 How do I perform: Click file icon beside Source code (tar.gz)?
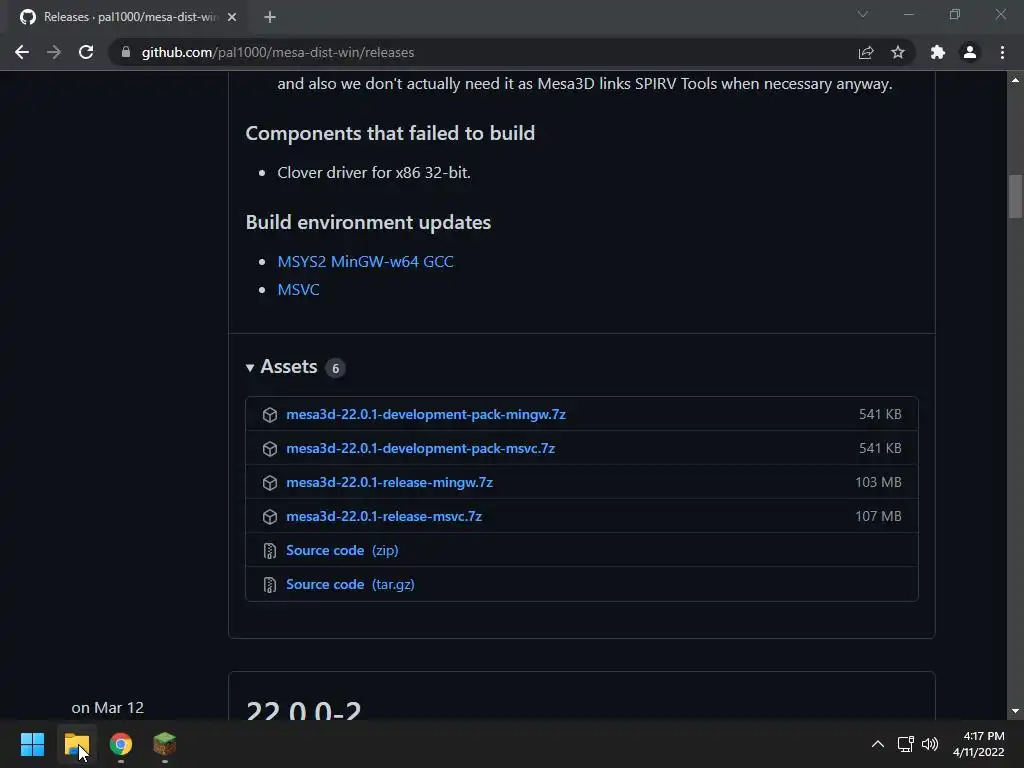point(270,584)
